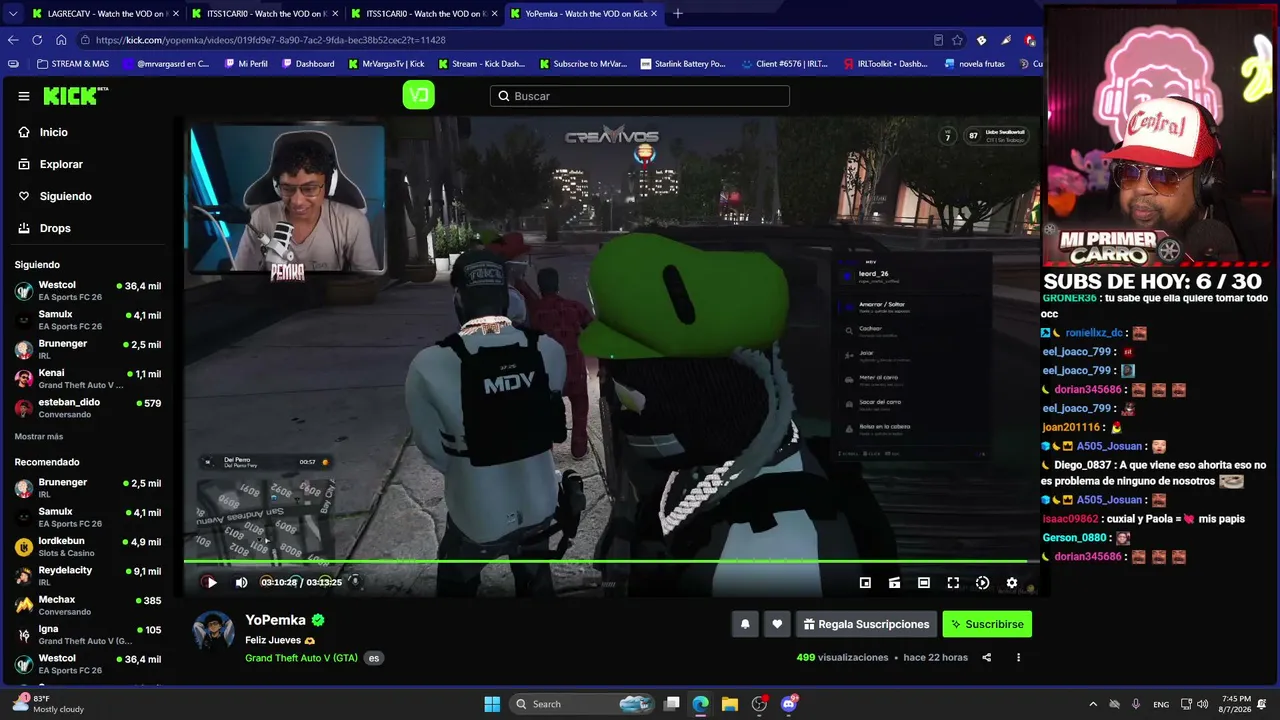Screen dimensions: 1280x720
Task: Click the green Suscribirse button
Action: [x=987, y=624]
